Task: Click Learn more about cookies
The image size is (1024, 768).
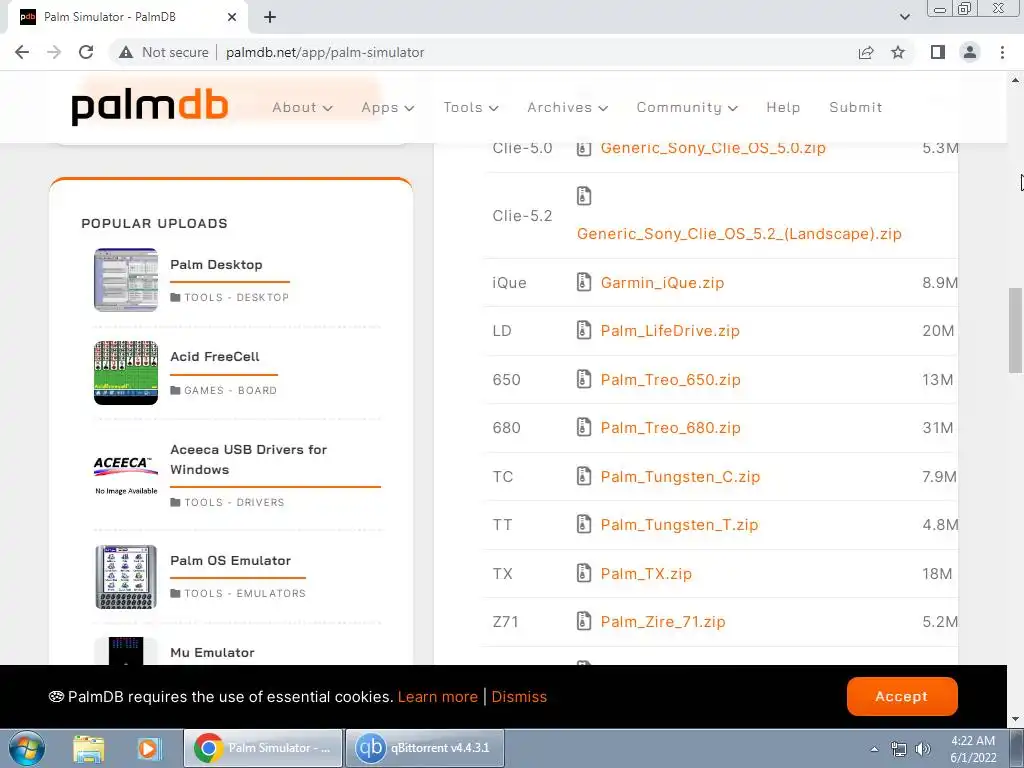Action: [x=438, y=697]
